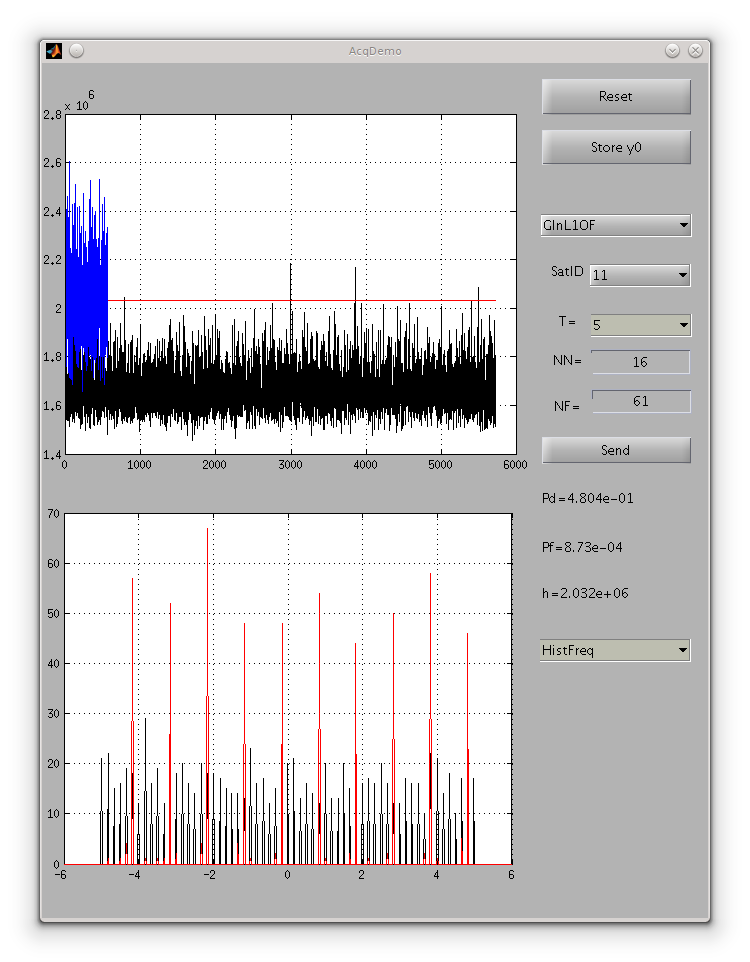The height and width of the screenshot is (962, 750).
Task: Open the T= dropdown showing 5
Action: coord(641,325)
